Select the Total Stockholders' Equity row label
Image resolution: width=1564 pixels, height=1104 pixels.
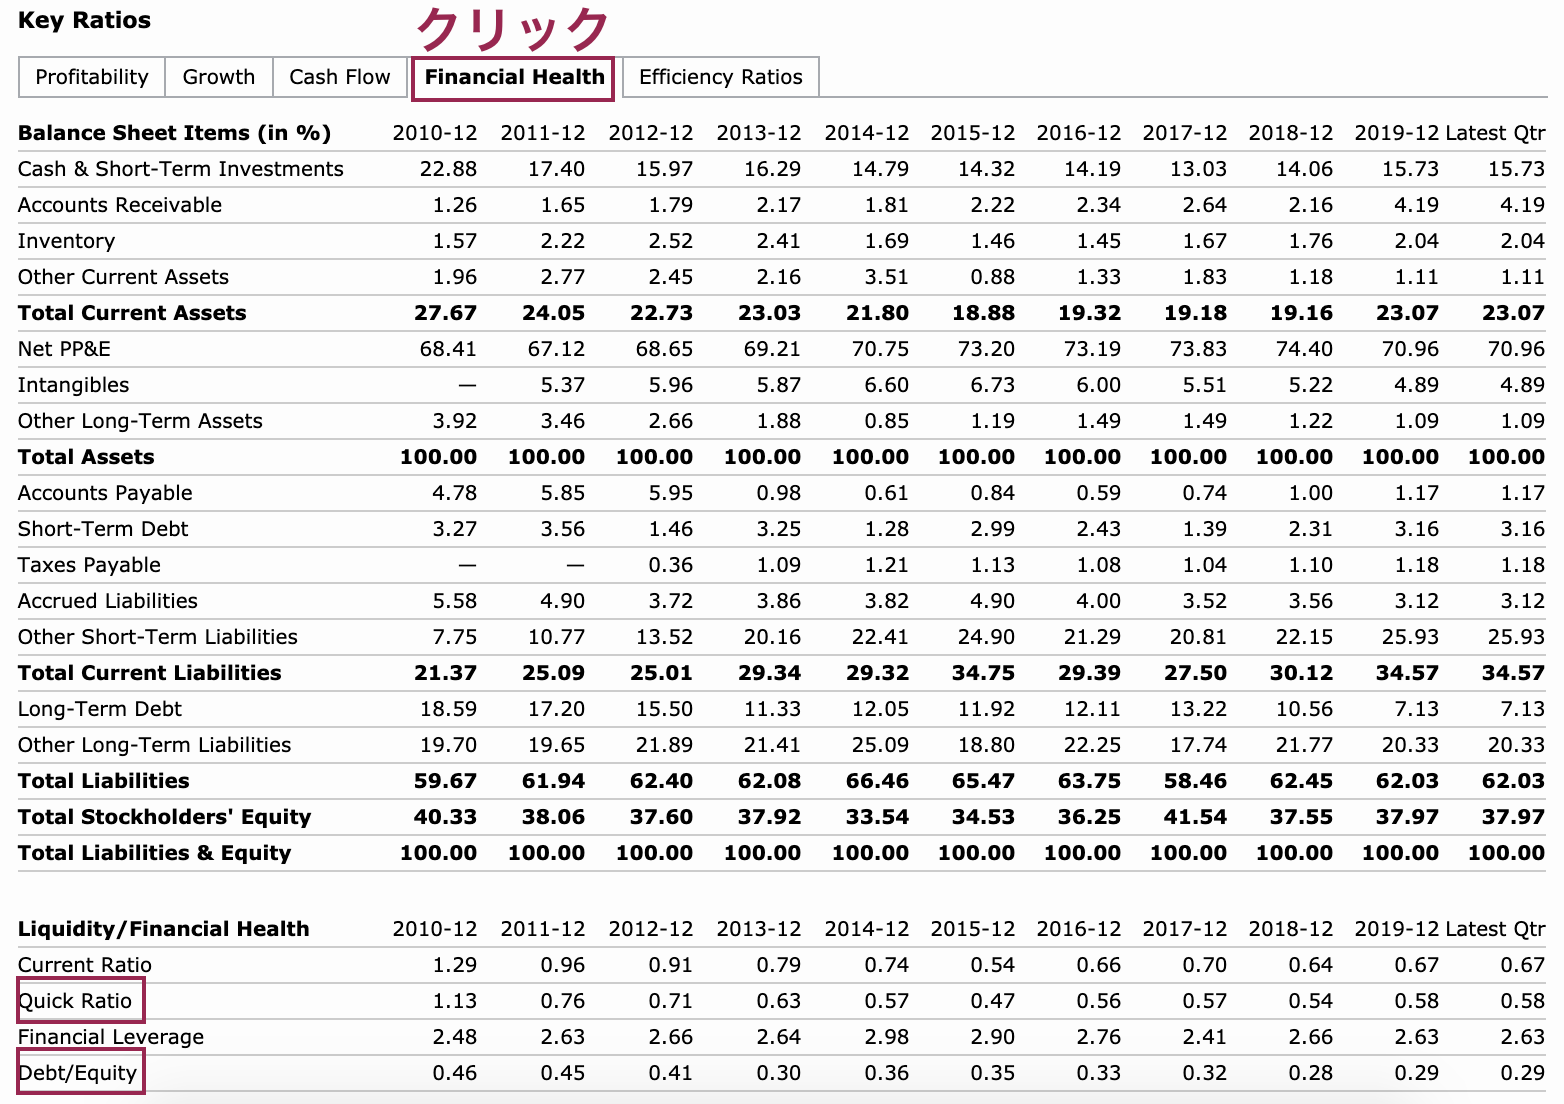pyautogui.click(x=165, y=817)
